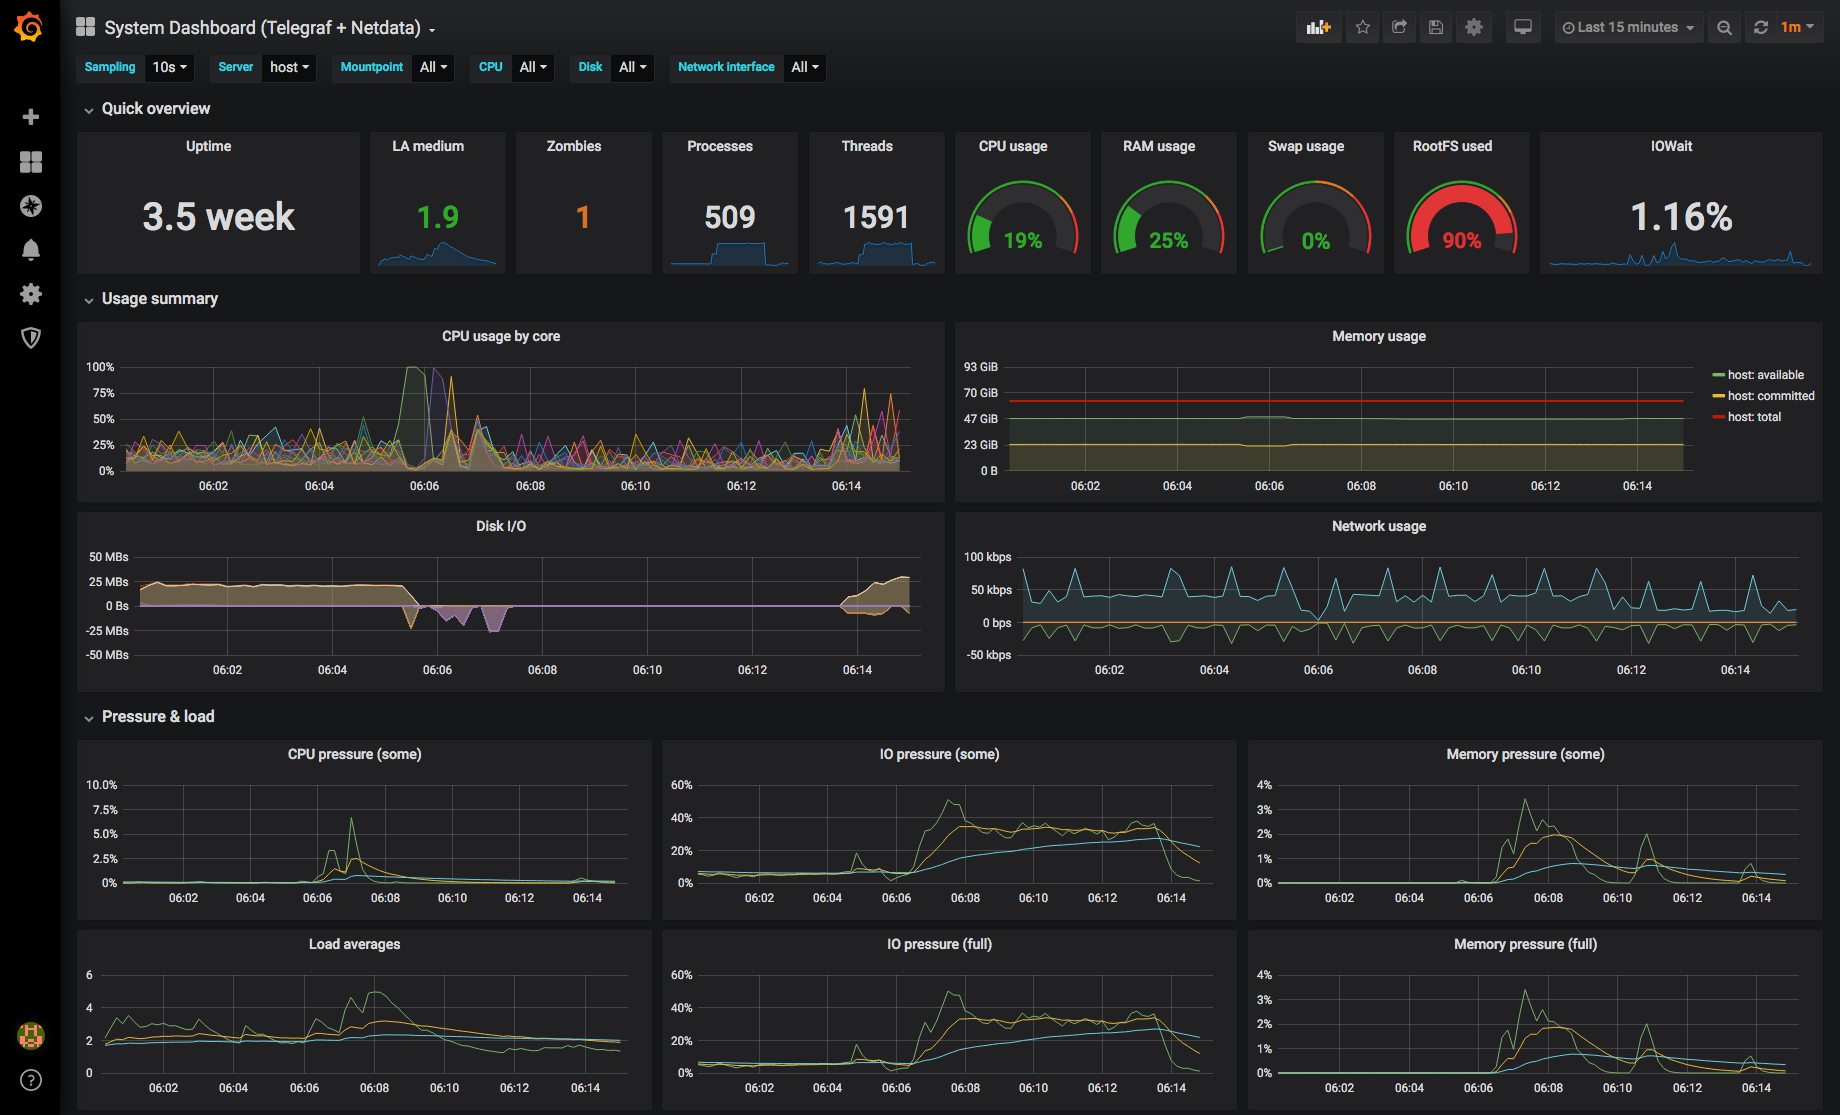
Task: Open the Disk I/O panel title menu
Action: coord(501,526)
